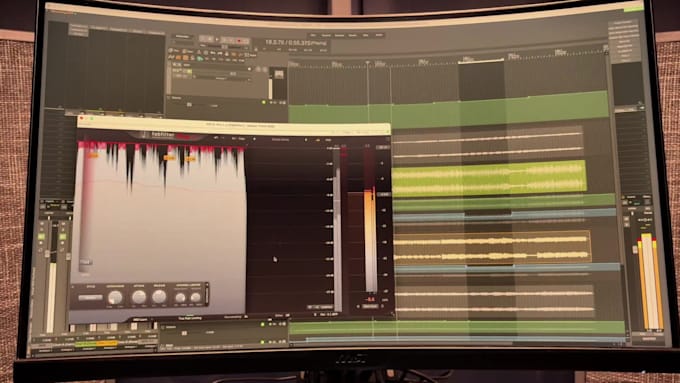
Task: Click the red Record button in the transport
Action: point(239,41)
